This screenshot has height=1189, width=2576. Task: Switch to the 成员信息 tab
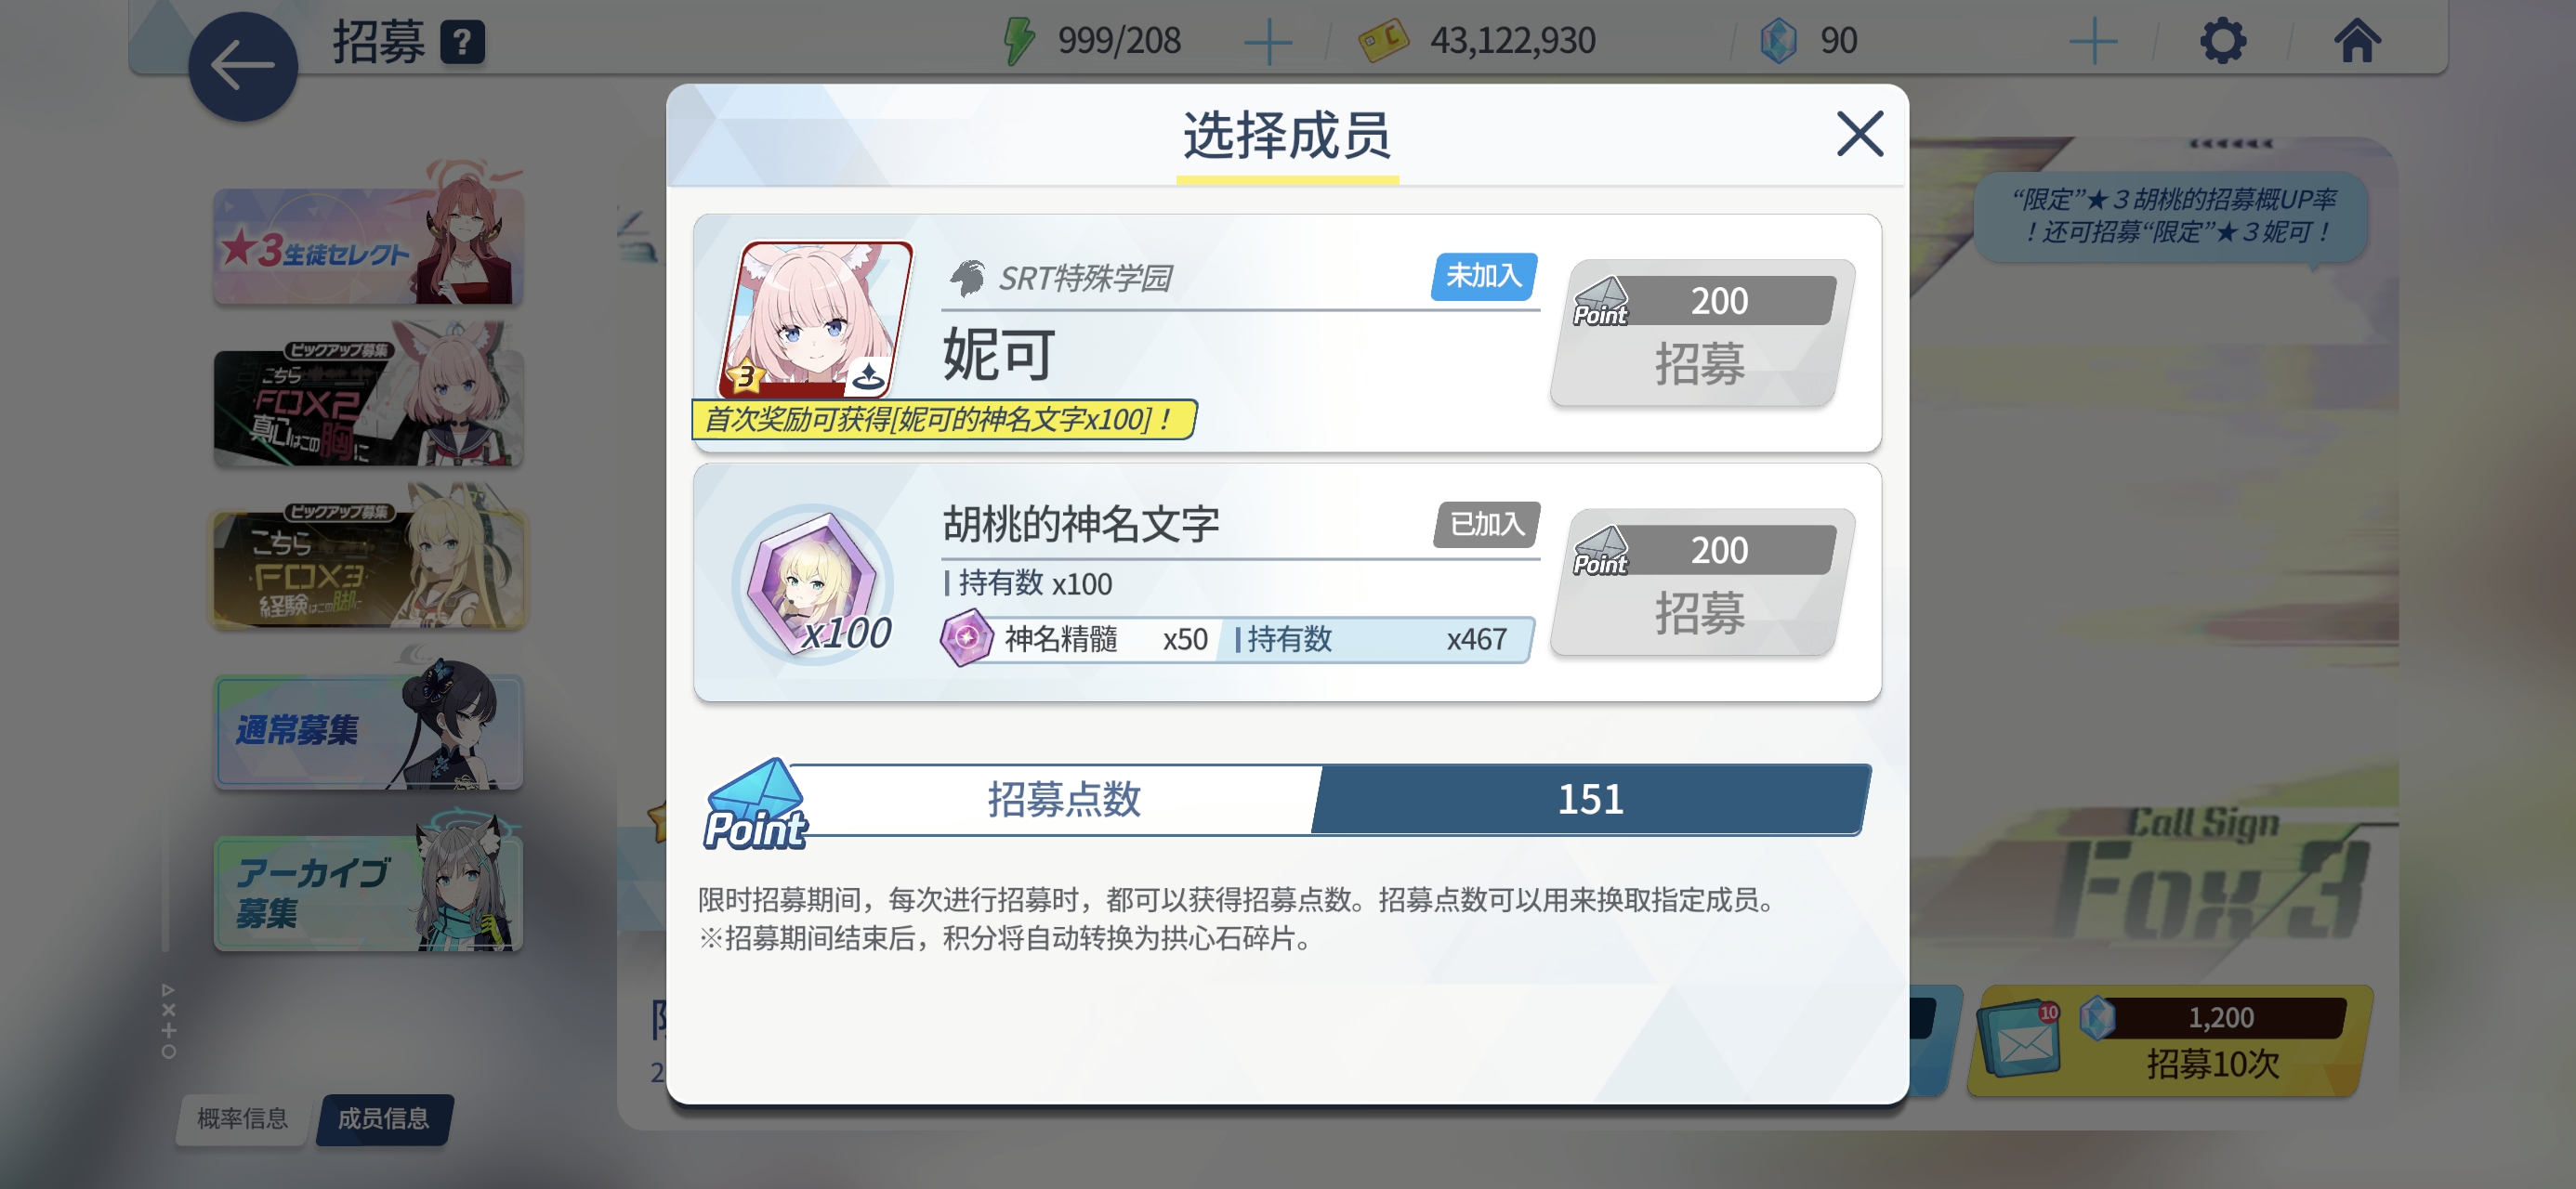pos(384,1118)
